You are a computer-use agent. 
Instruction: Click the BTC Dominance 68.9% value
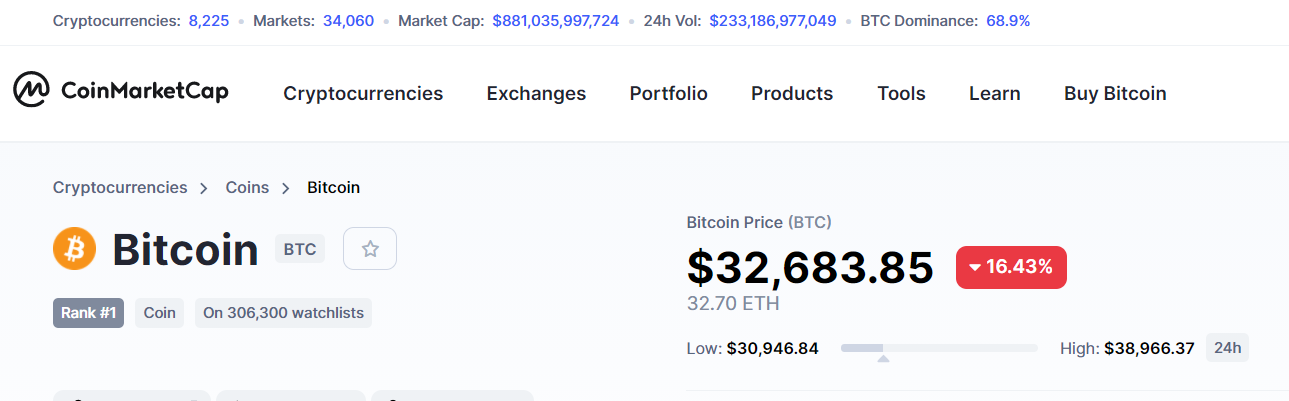(x=1008, y=20)
